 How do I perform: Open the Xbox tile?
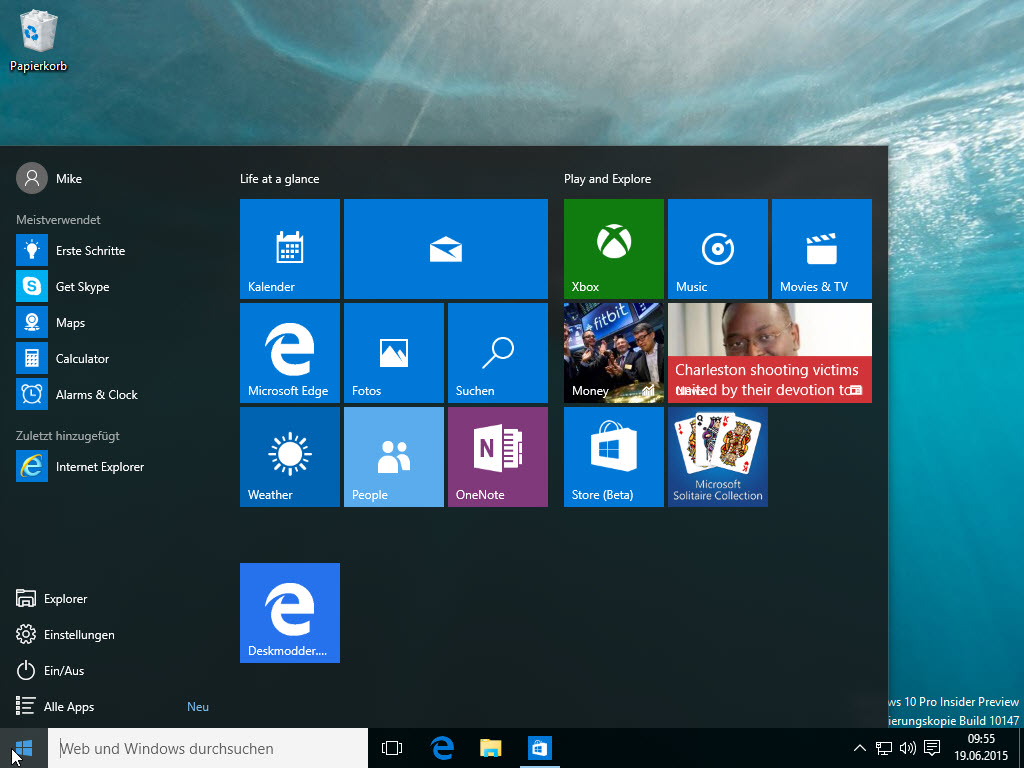coord(614,249)
